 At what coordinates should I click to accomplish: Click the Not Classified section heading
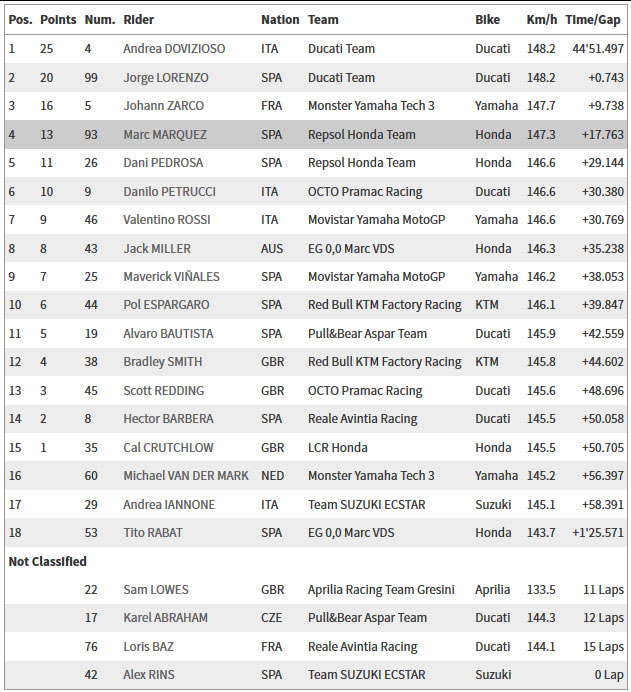pos(48,561)
